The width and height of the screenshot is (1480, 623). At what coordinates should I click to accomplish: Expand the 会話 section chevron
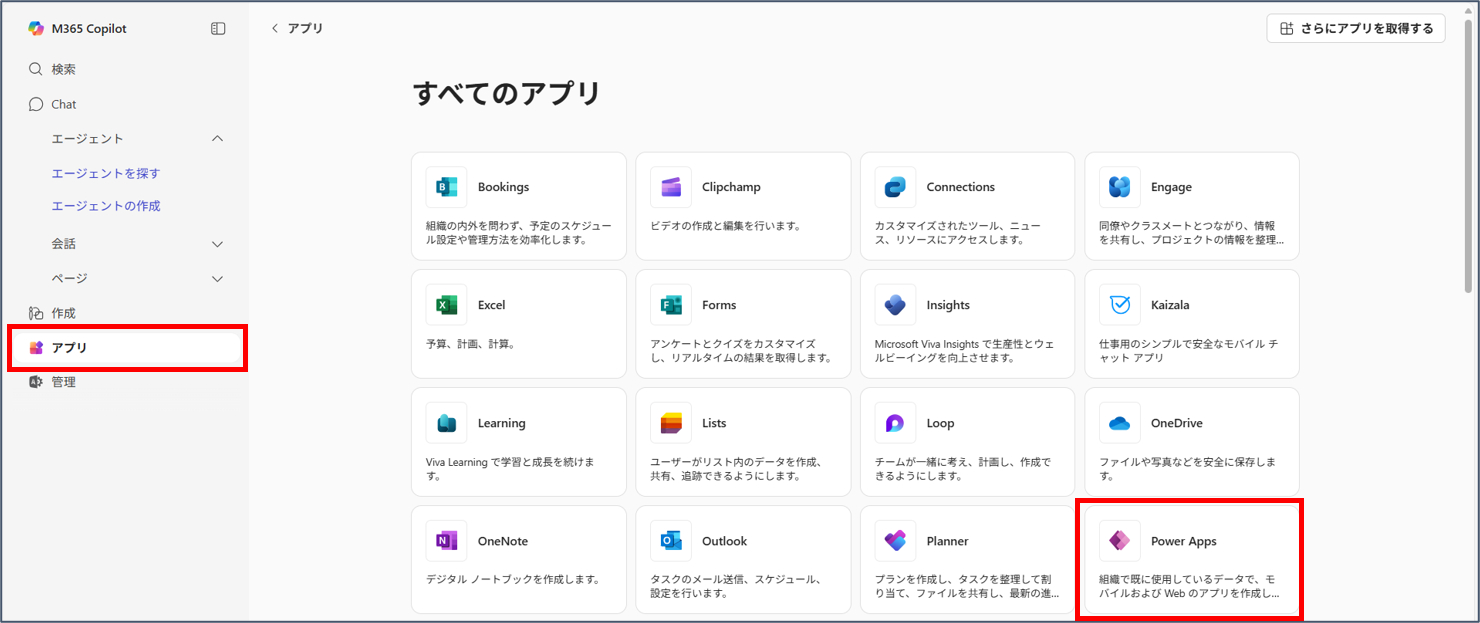pos(218,244)
